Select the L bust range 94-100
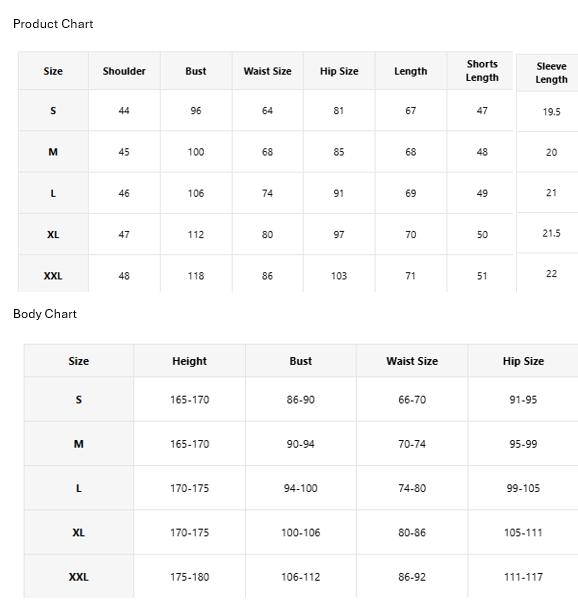578x602 pixels. [301, 488]
